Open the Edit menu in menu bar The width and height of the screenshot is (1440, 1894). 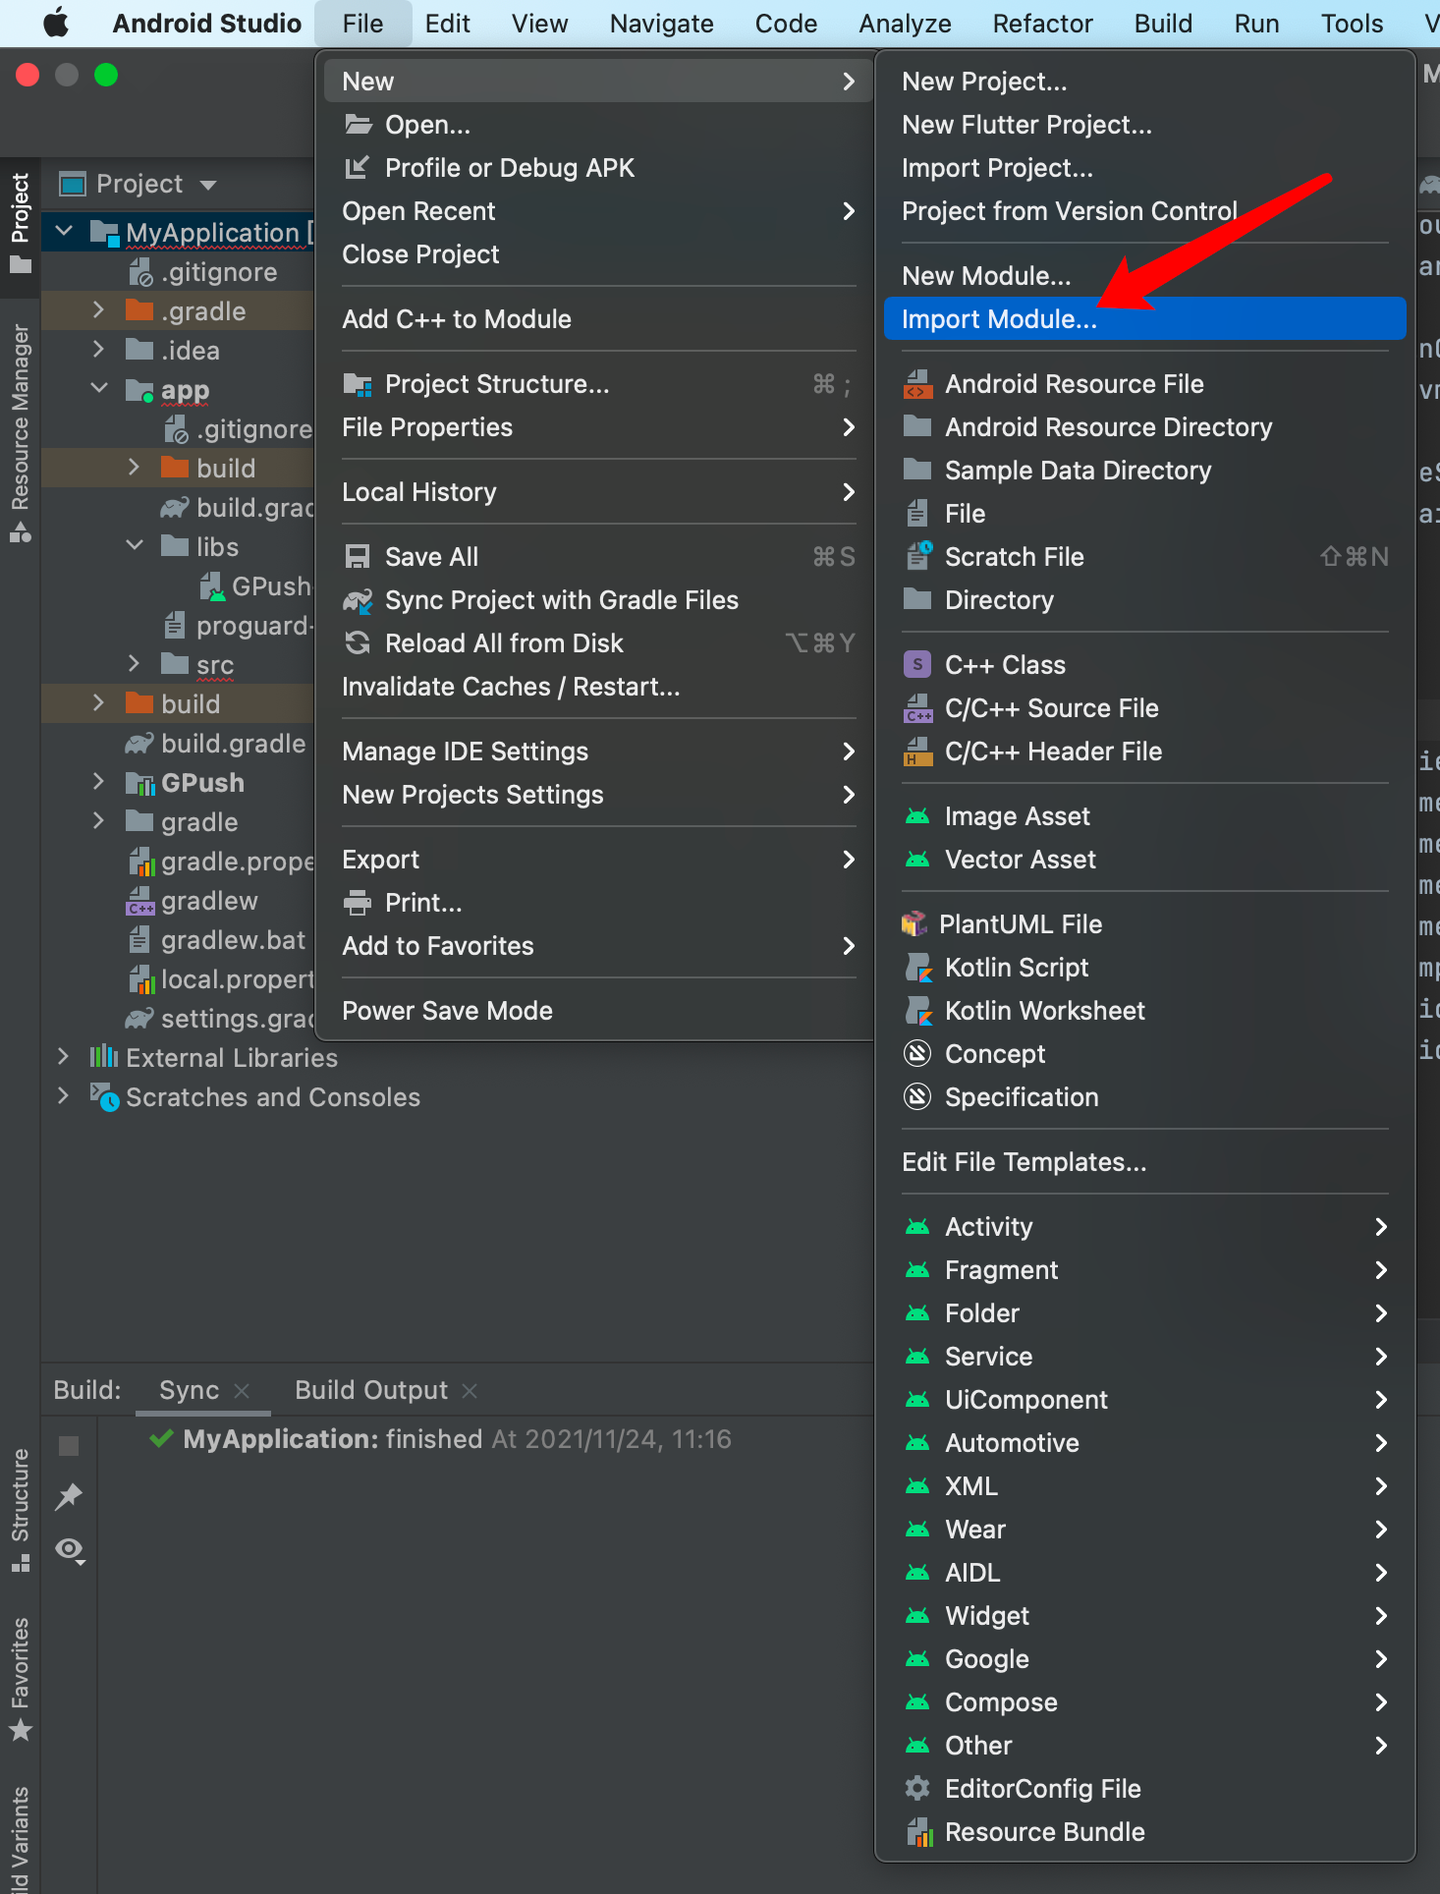tap(447, 23)
